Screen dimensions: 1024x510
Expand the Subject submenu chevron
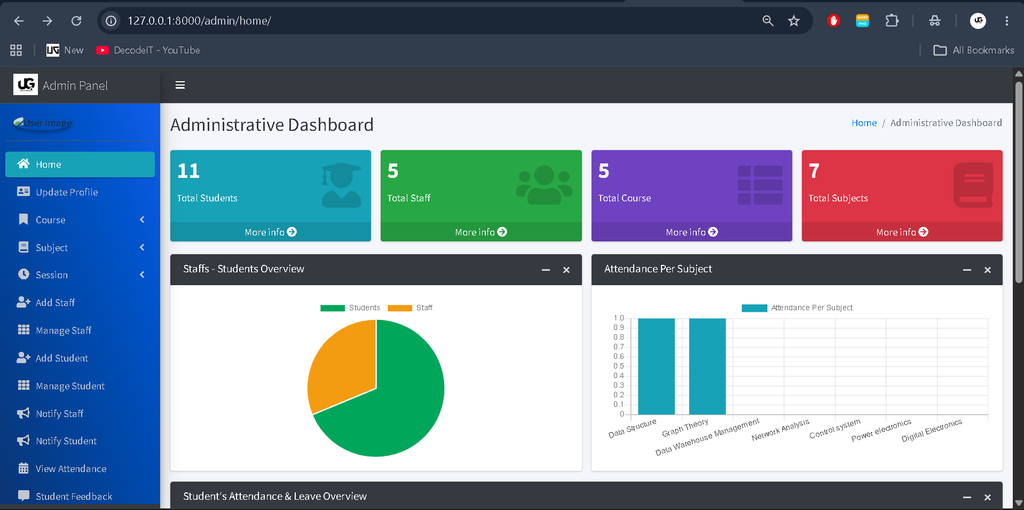142,247
